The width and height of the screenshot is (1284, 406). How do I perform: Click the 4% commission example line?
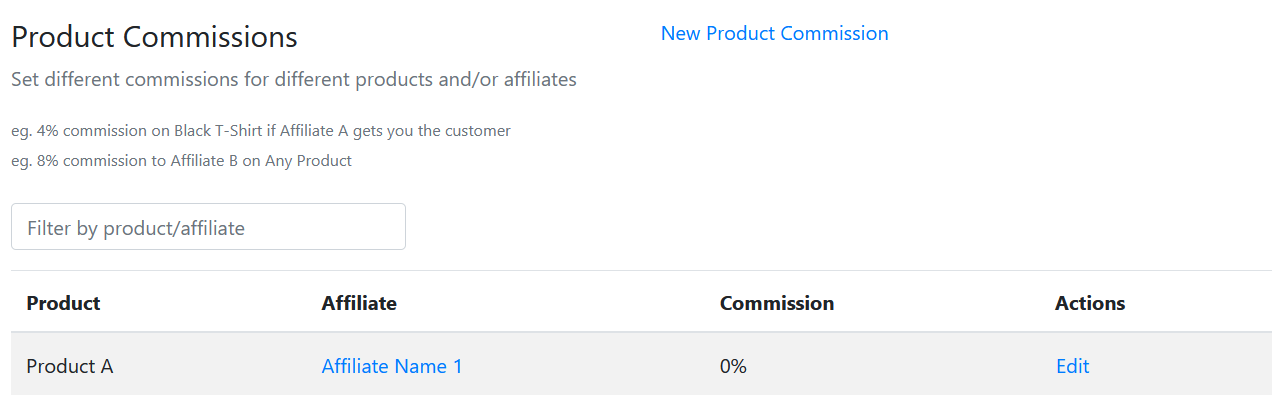[x=261, y=131]
